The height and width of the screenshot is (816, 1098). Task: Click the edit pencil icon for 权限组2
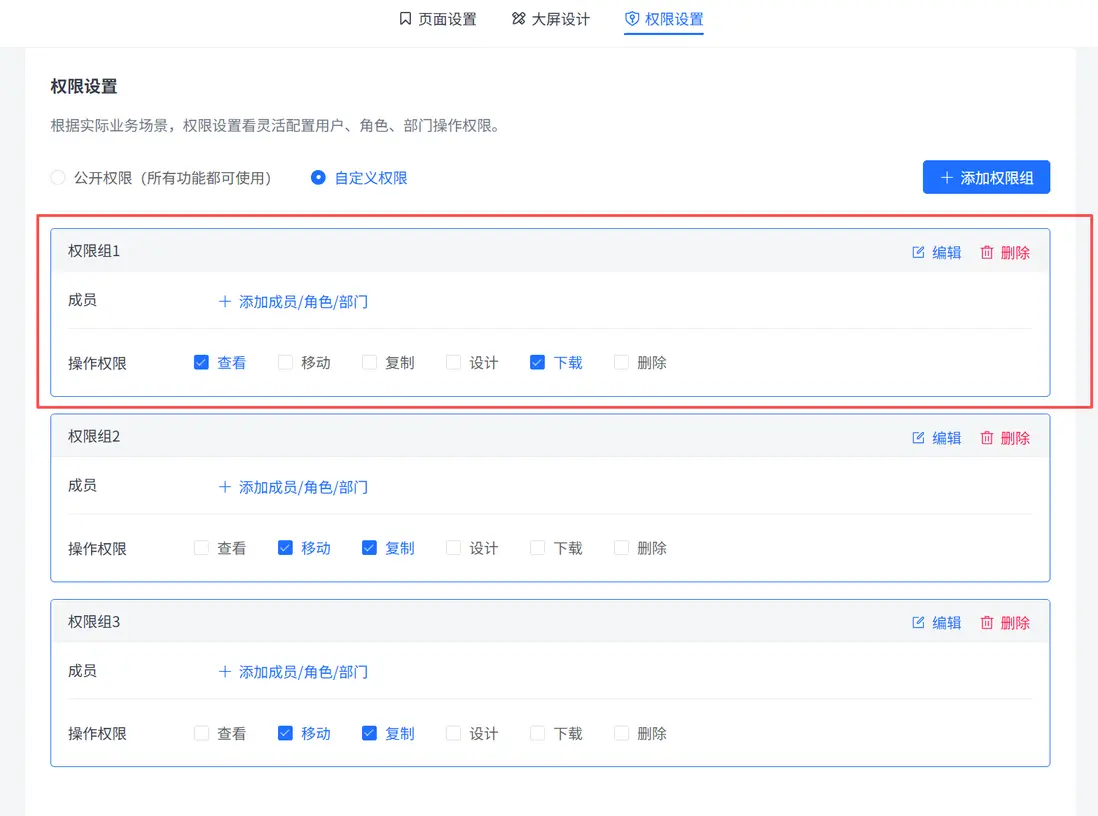point(918,438)
